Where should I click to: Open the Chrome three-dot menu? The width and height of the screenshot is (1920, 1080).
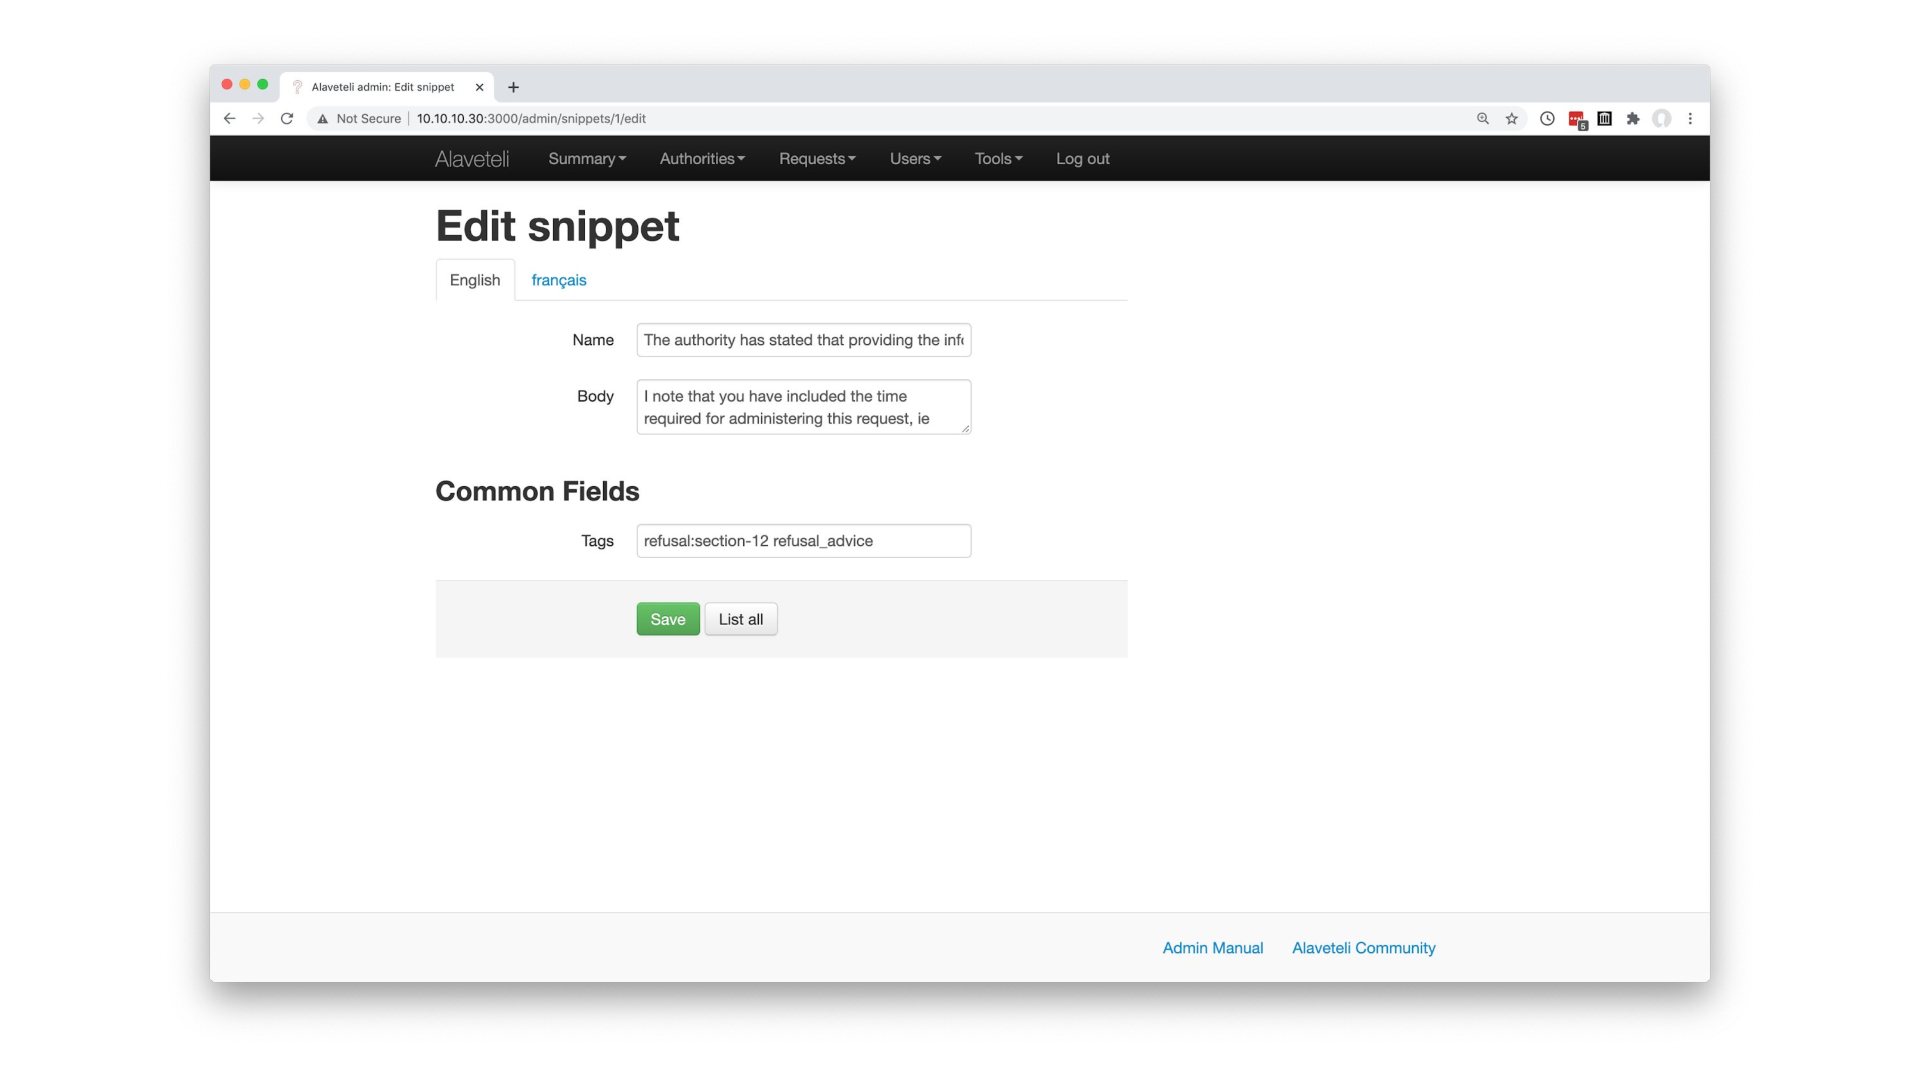pyautogui.click(x=1690, y=118)
